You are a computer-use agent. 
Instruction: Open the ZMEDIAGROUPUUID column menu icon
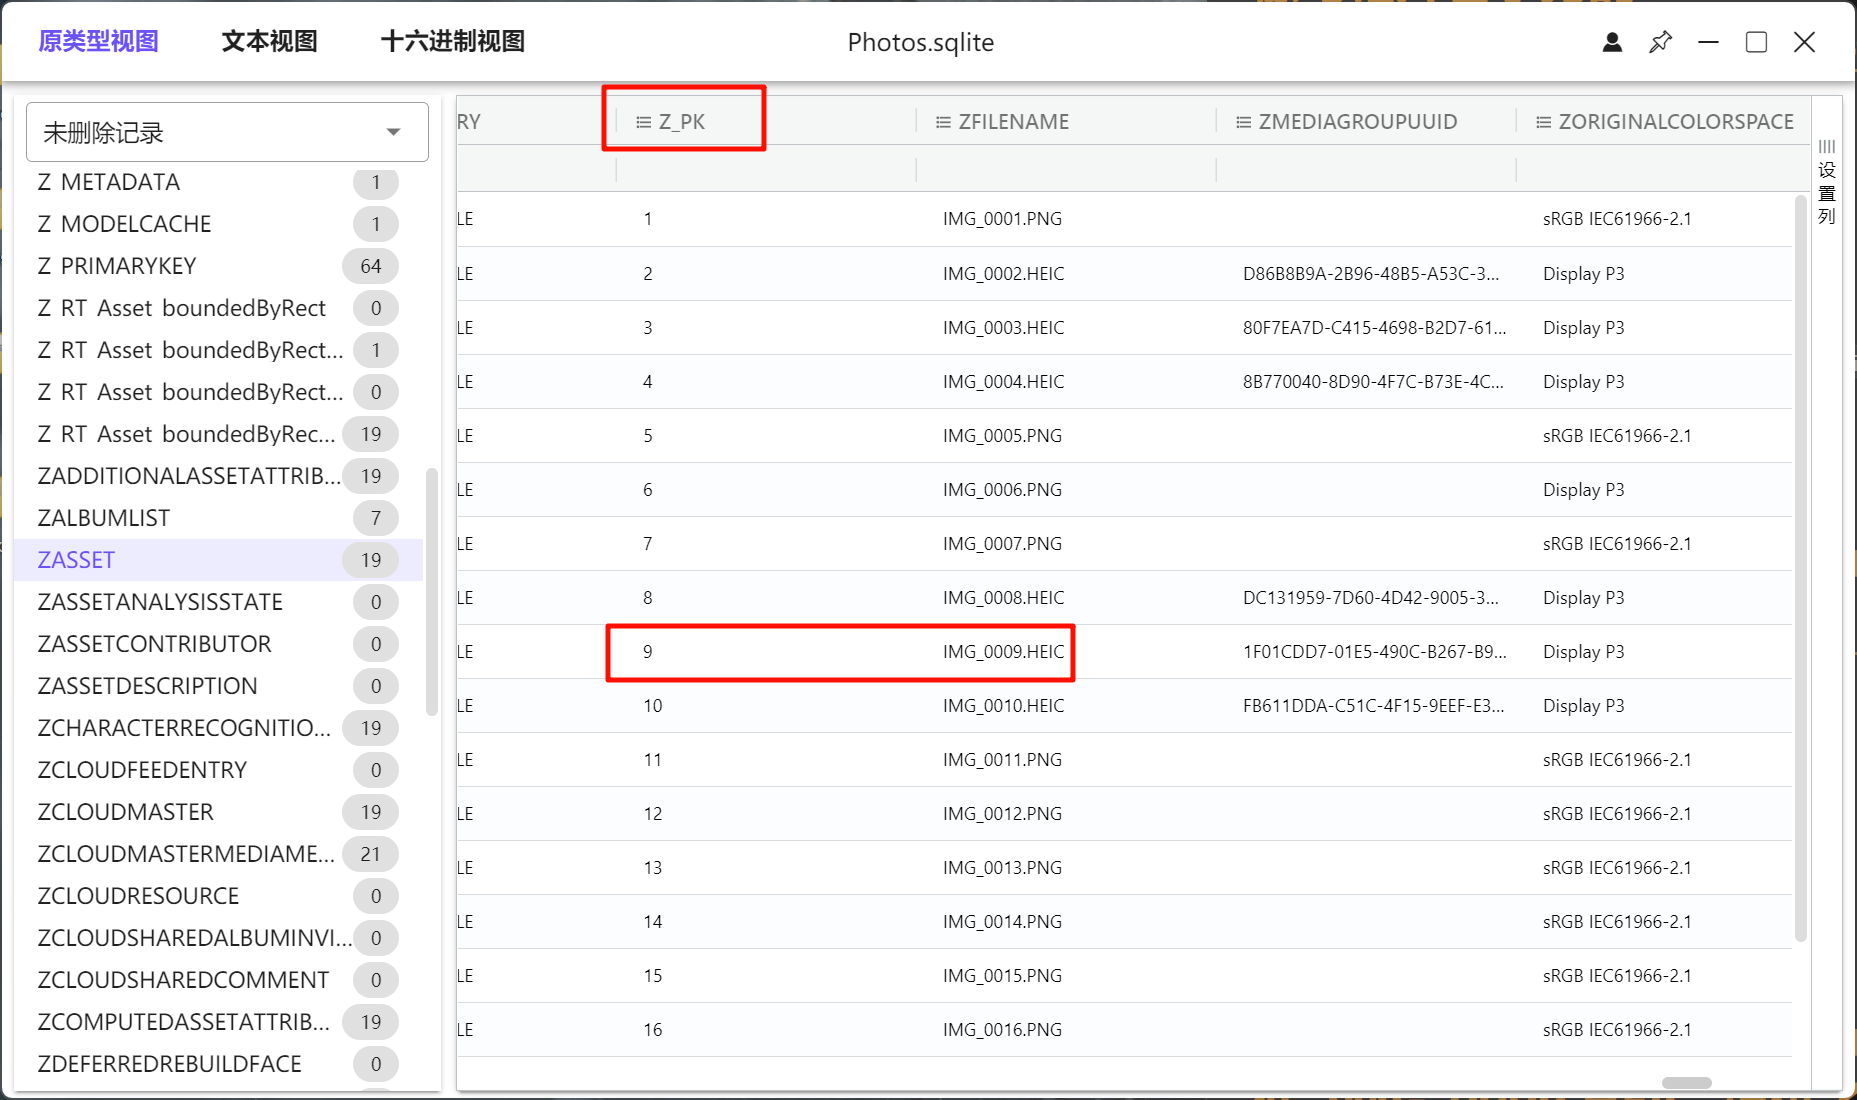tap(1243, 122)
